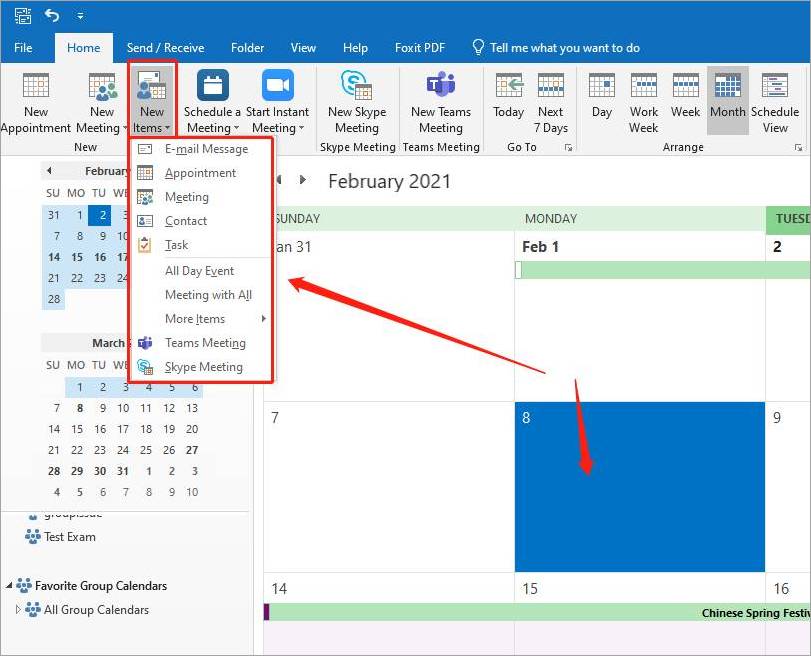Switch calendar to Day view
This screenshot has height=656, width=811.
(x=601, y=88)
